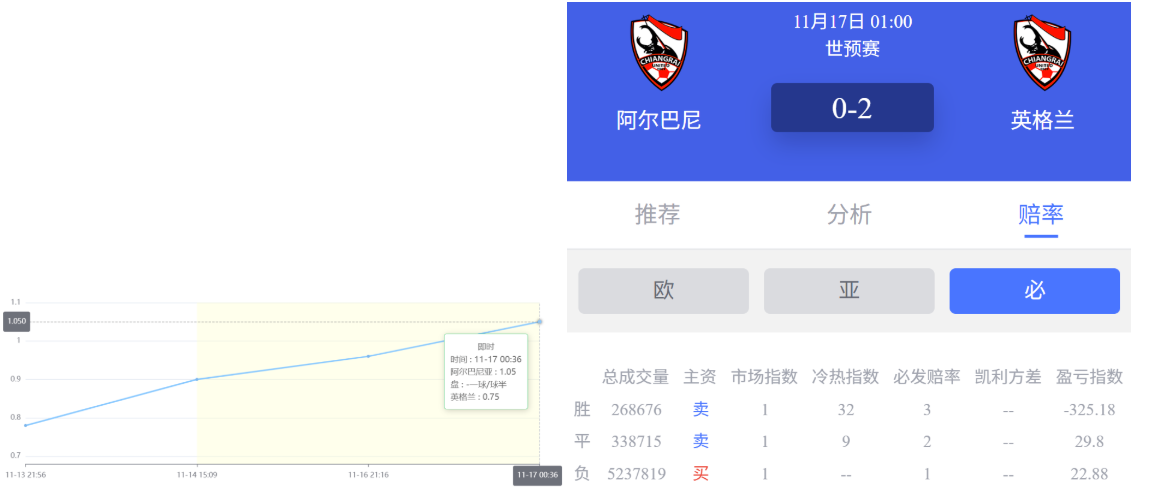Click the blue 卖 in the 胜 row
Viewport: 1167px width, 500px height.
click(700, 410)
